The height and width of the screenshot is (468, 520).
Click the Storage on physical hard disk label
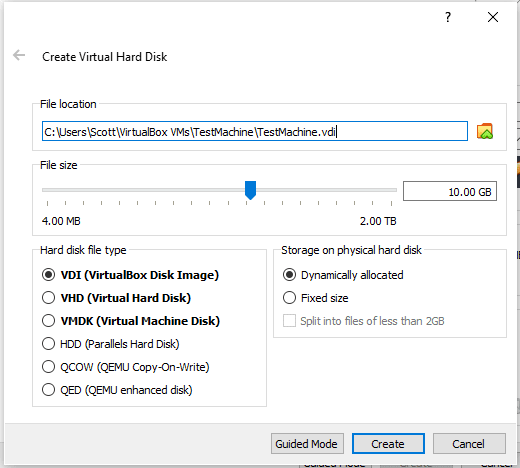click(x=351, y=250)
